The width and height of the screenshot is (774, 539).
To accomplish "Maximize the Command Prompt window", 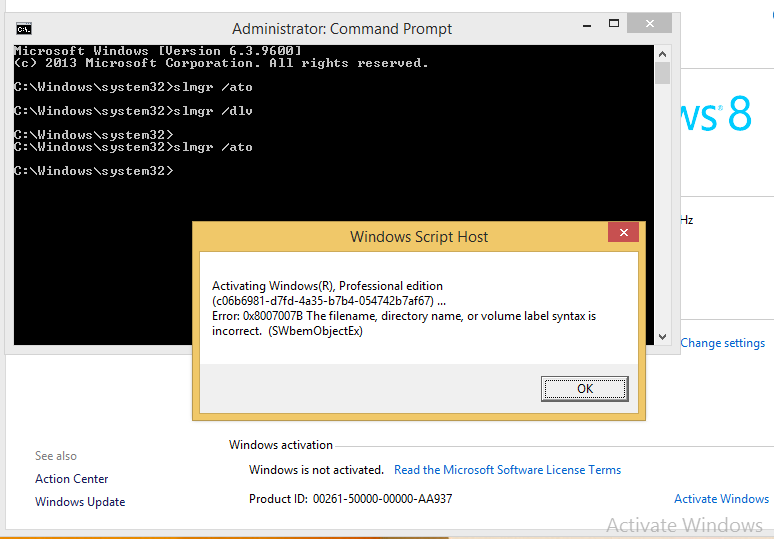I will point(614,23).
